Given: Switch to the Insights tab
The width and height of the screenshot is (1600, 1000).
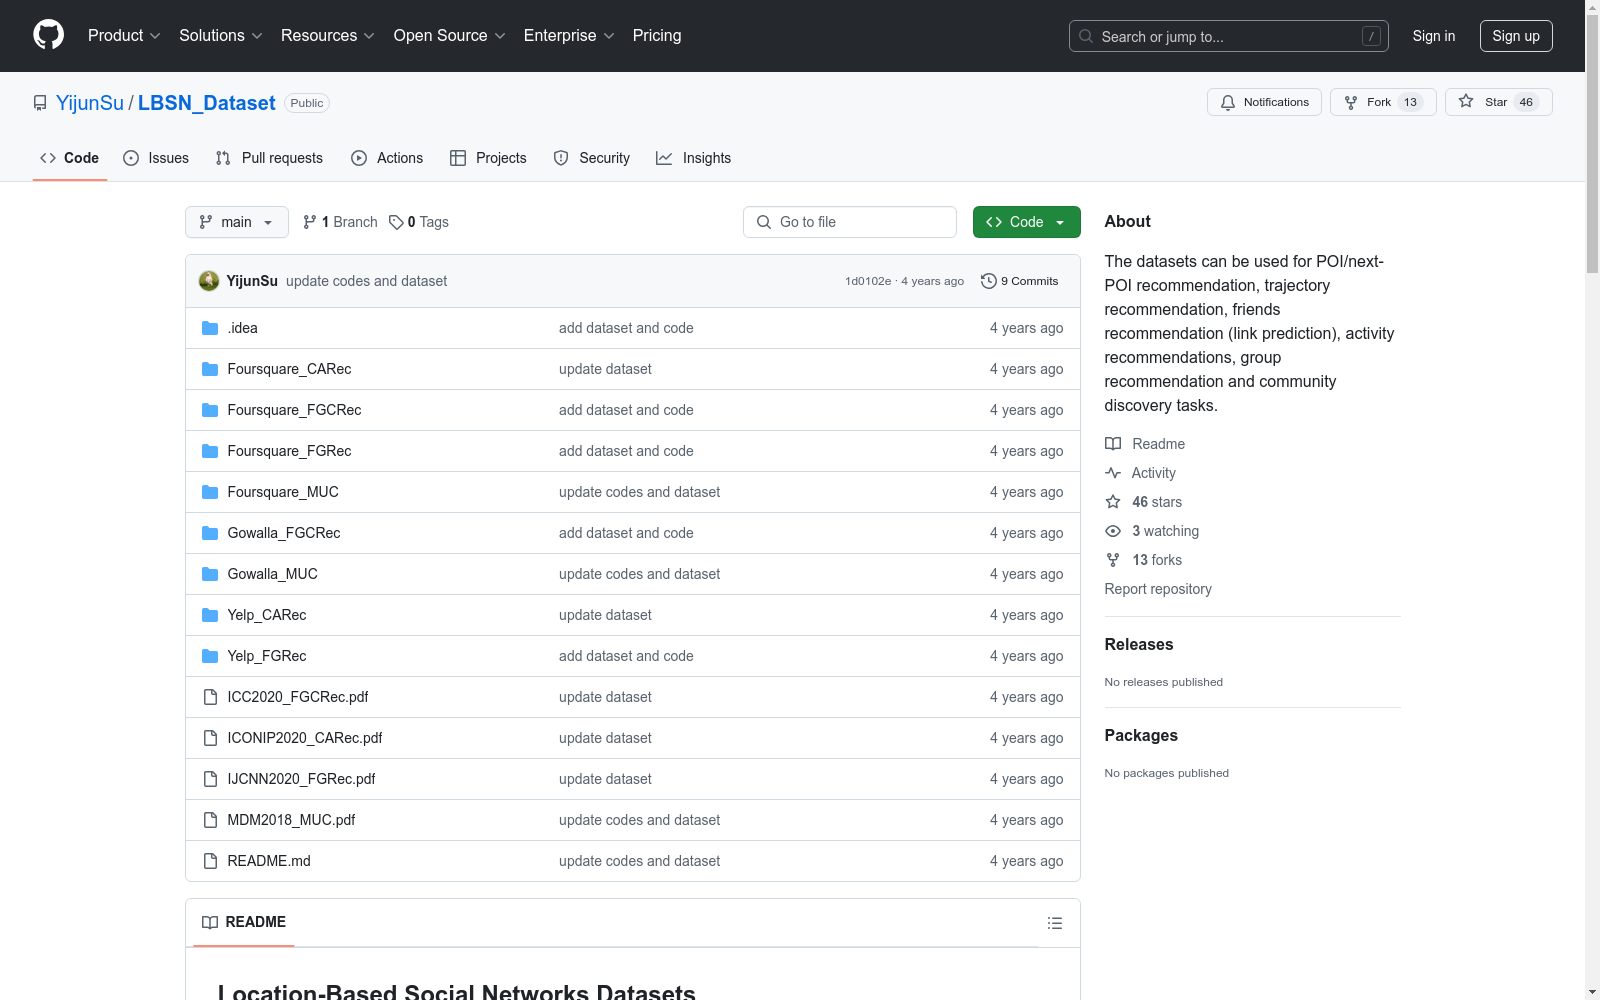Looking at the screenshot, I should click(693, 158).
